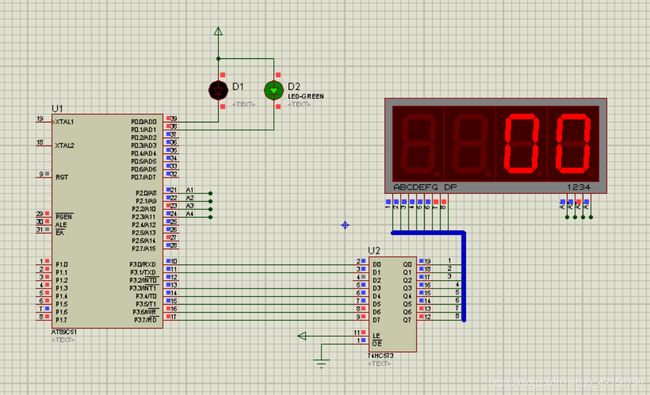Click the A3 net label
650x395 pixels.
(190, 206)
